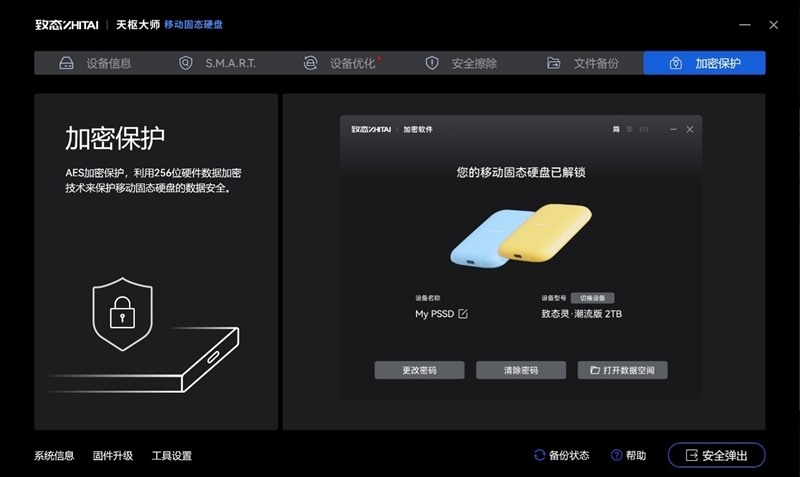Go to the 安全擦除 tab
This screenshot has height=477, width=800.
tap(461, 63)
